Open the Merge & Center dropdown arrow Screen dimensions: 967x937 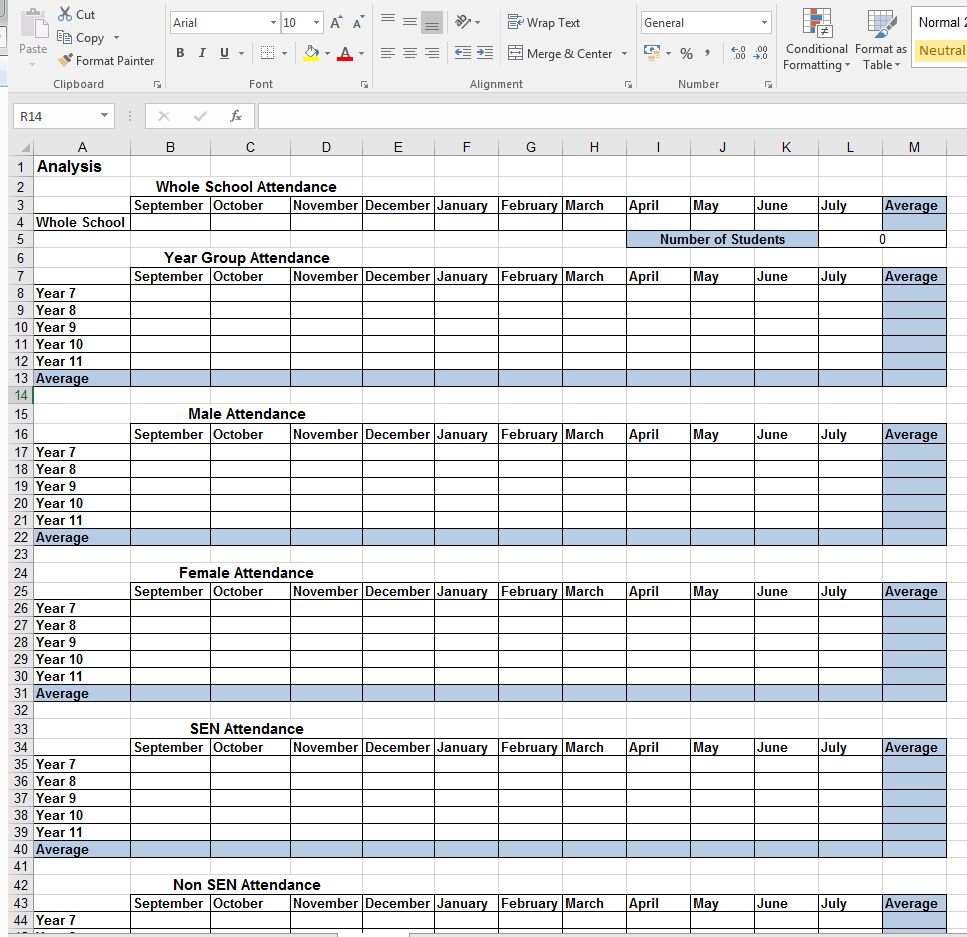[624, 54]
